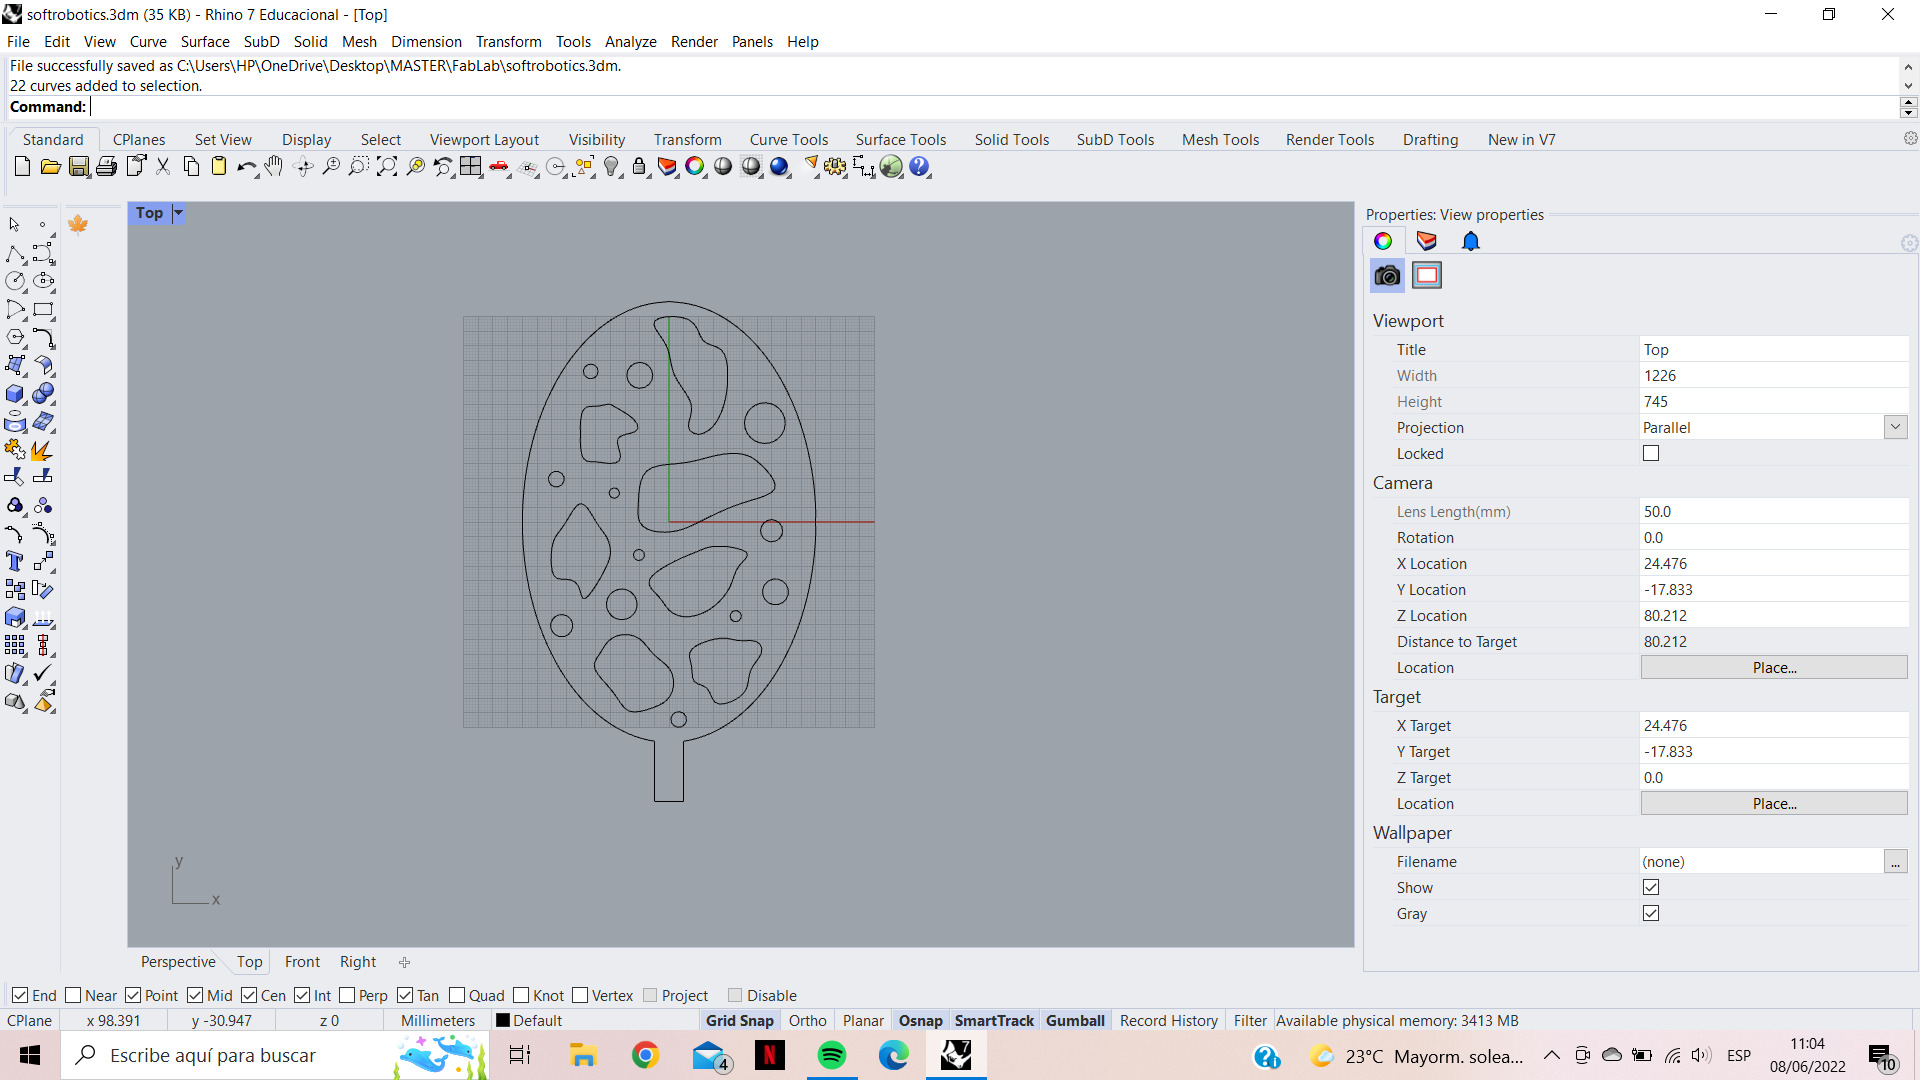The height and width of the screenshot is (1080, 1920).
Task: Toggle Grid Snap in the status bar
Action: tap(739, 1020)
